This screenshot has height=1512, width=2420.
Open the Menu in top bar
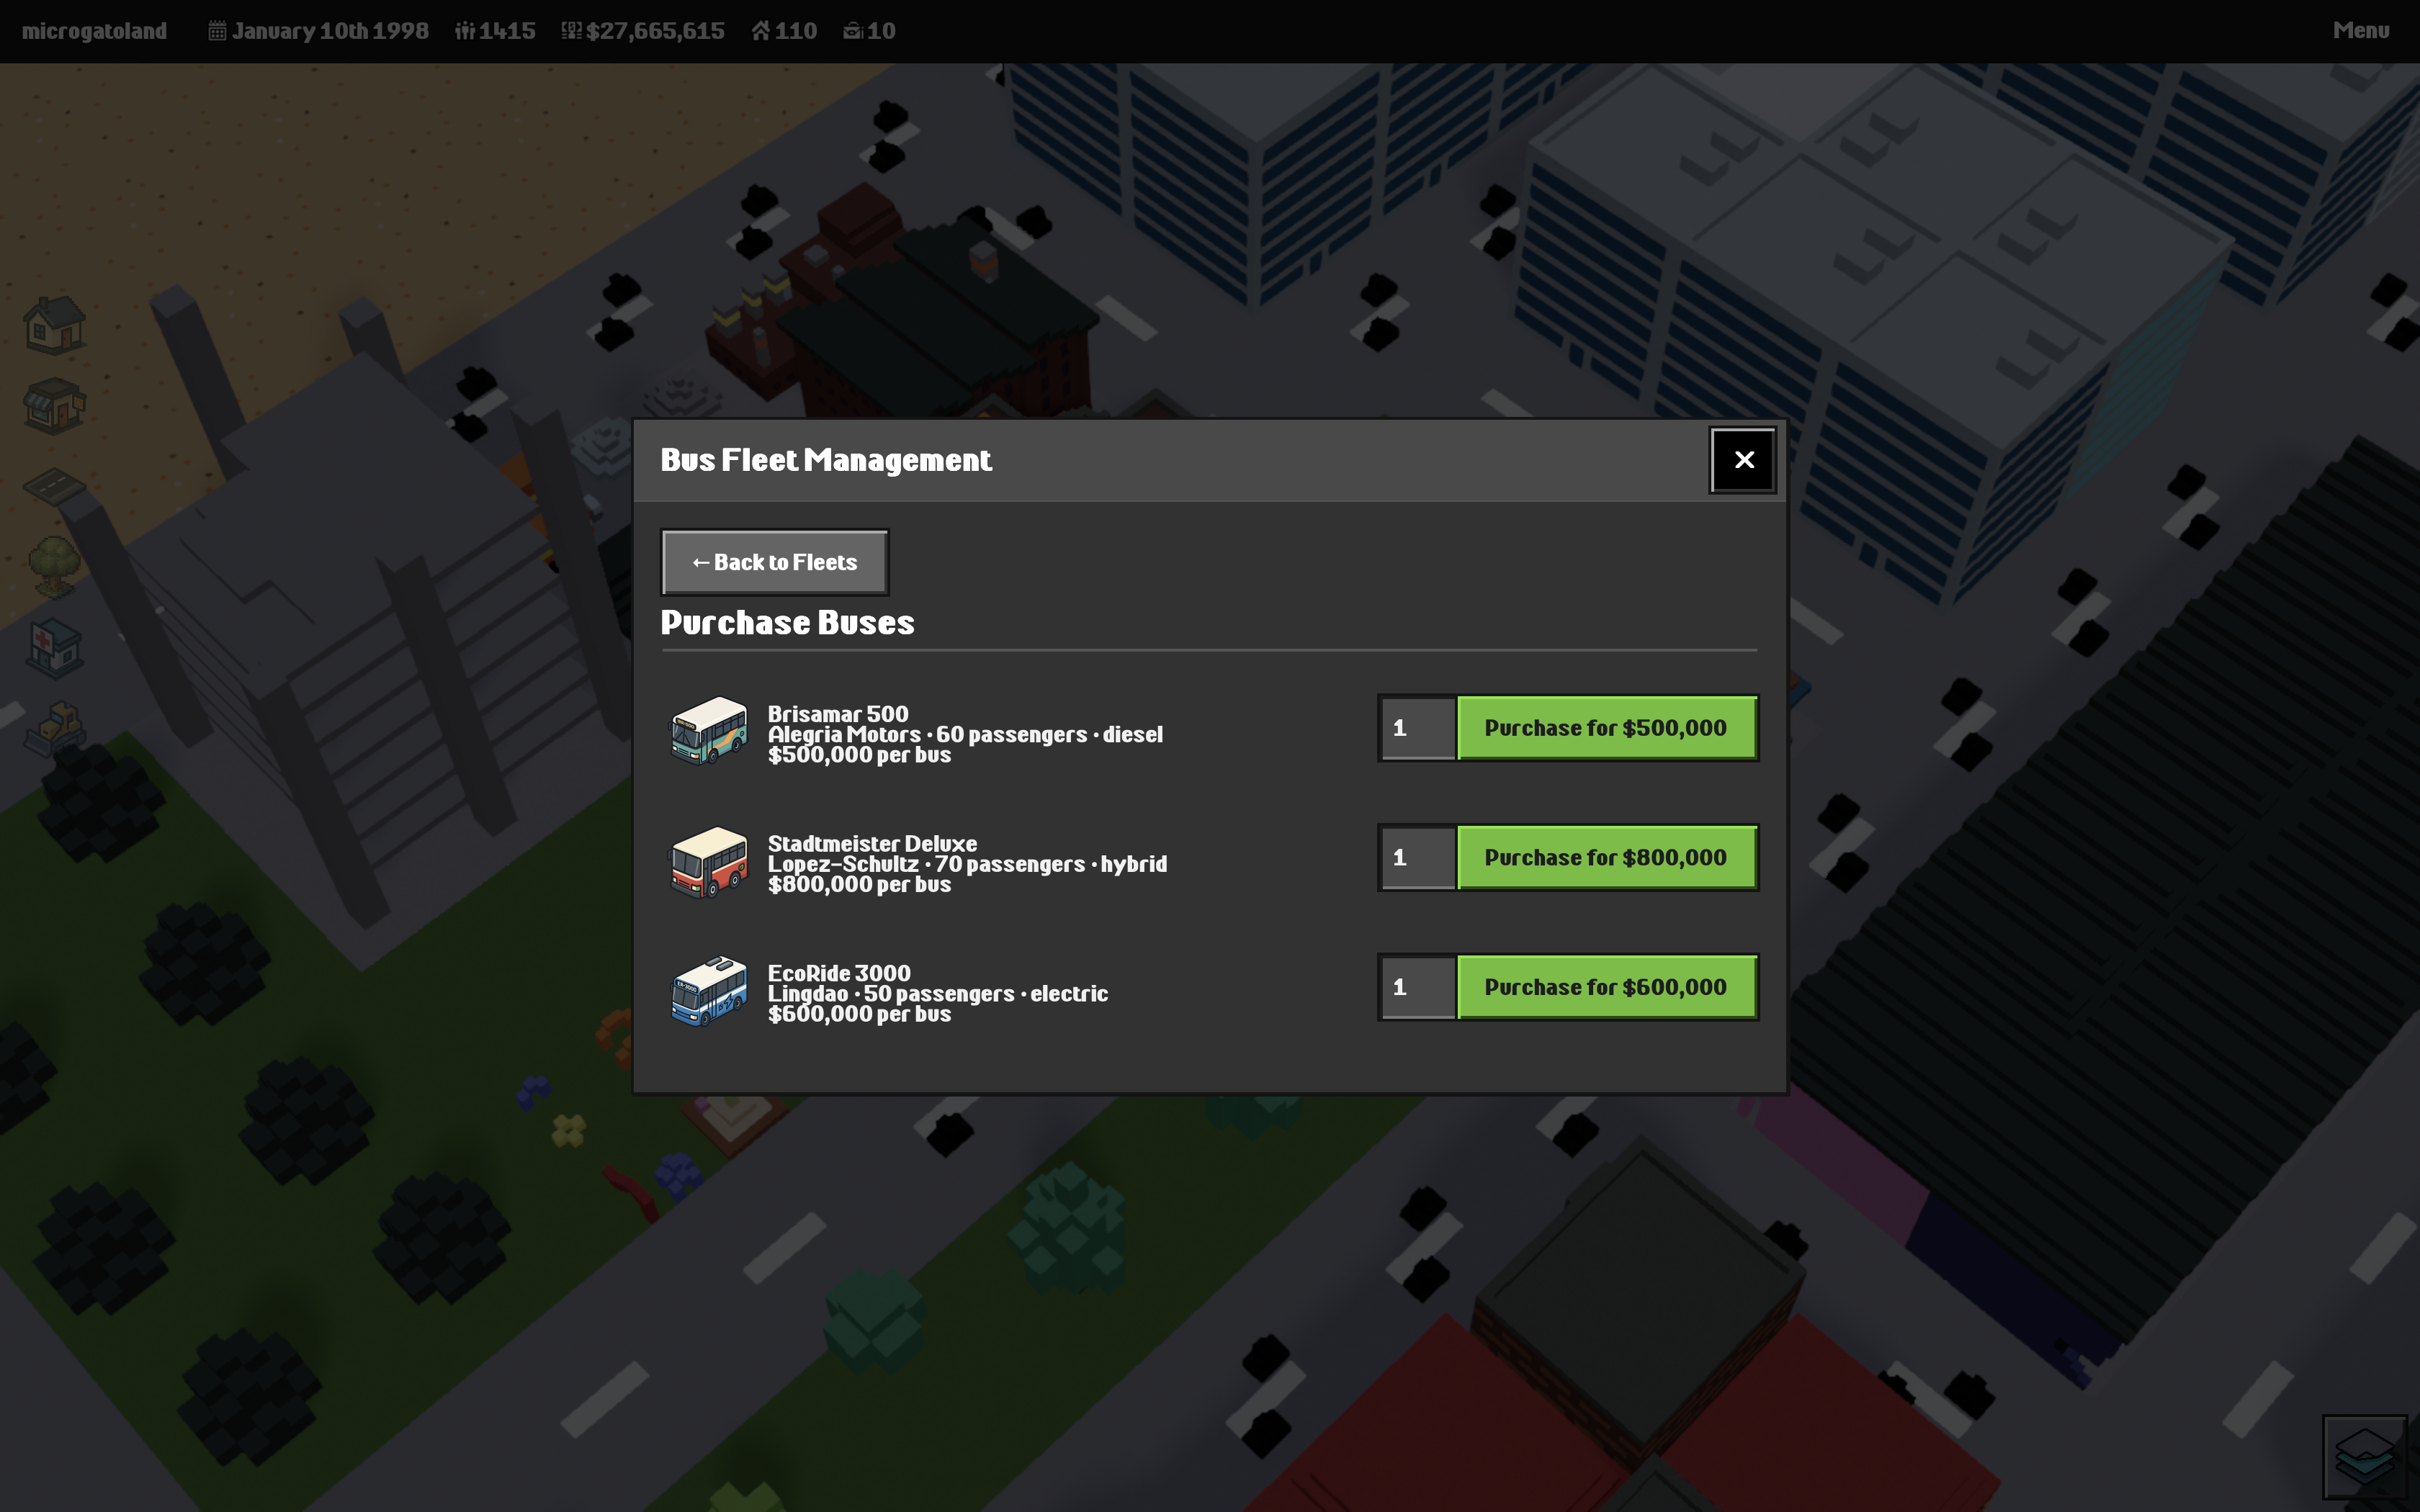click(x=2360, y=31)
